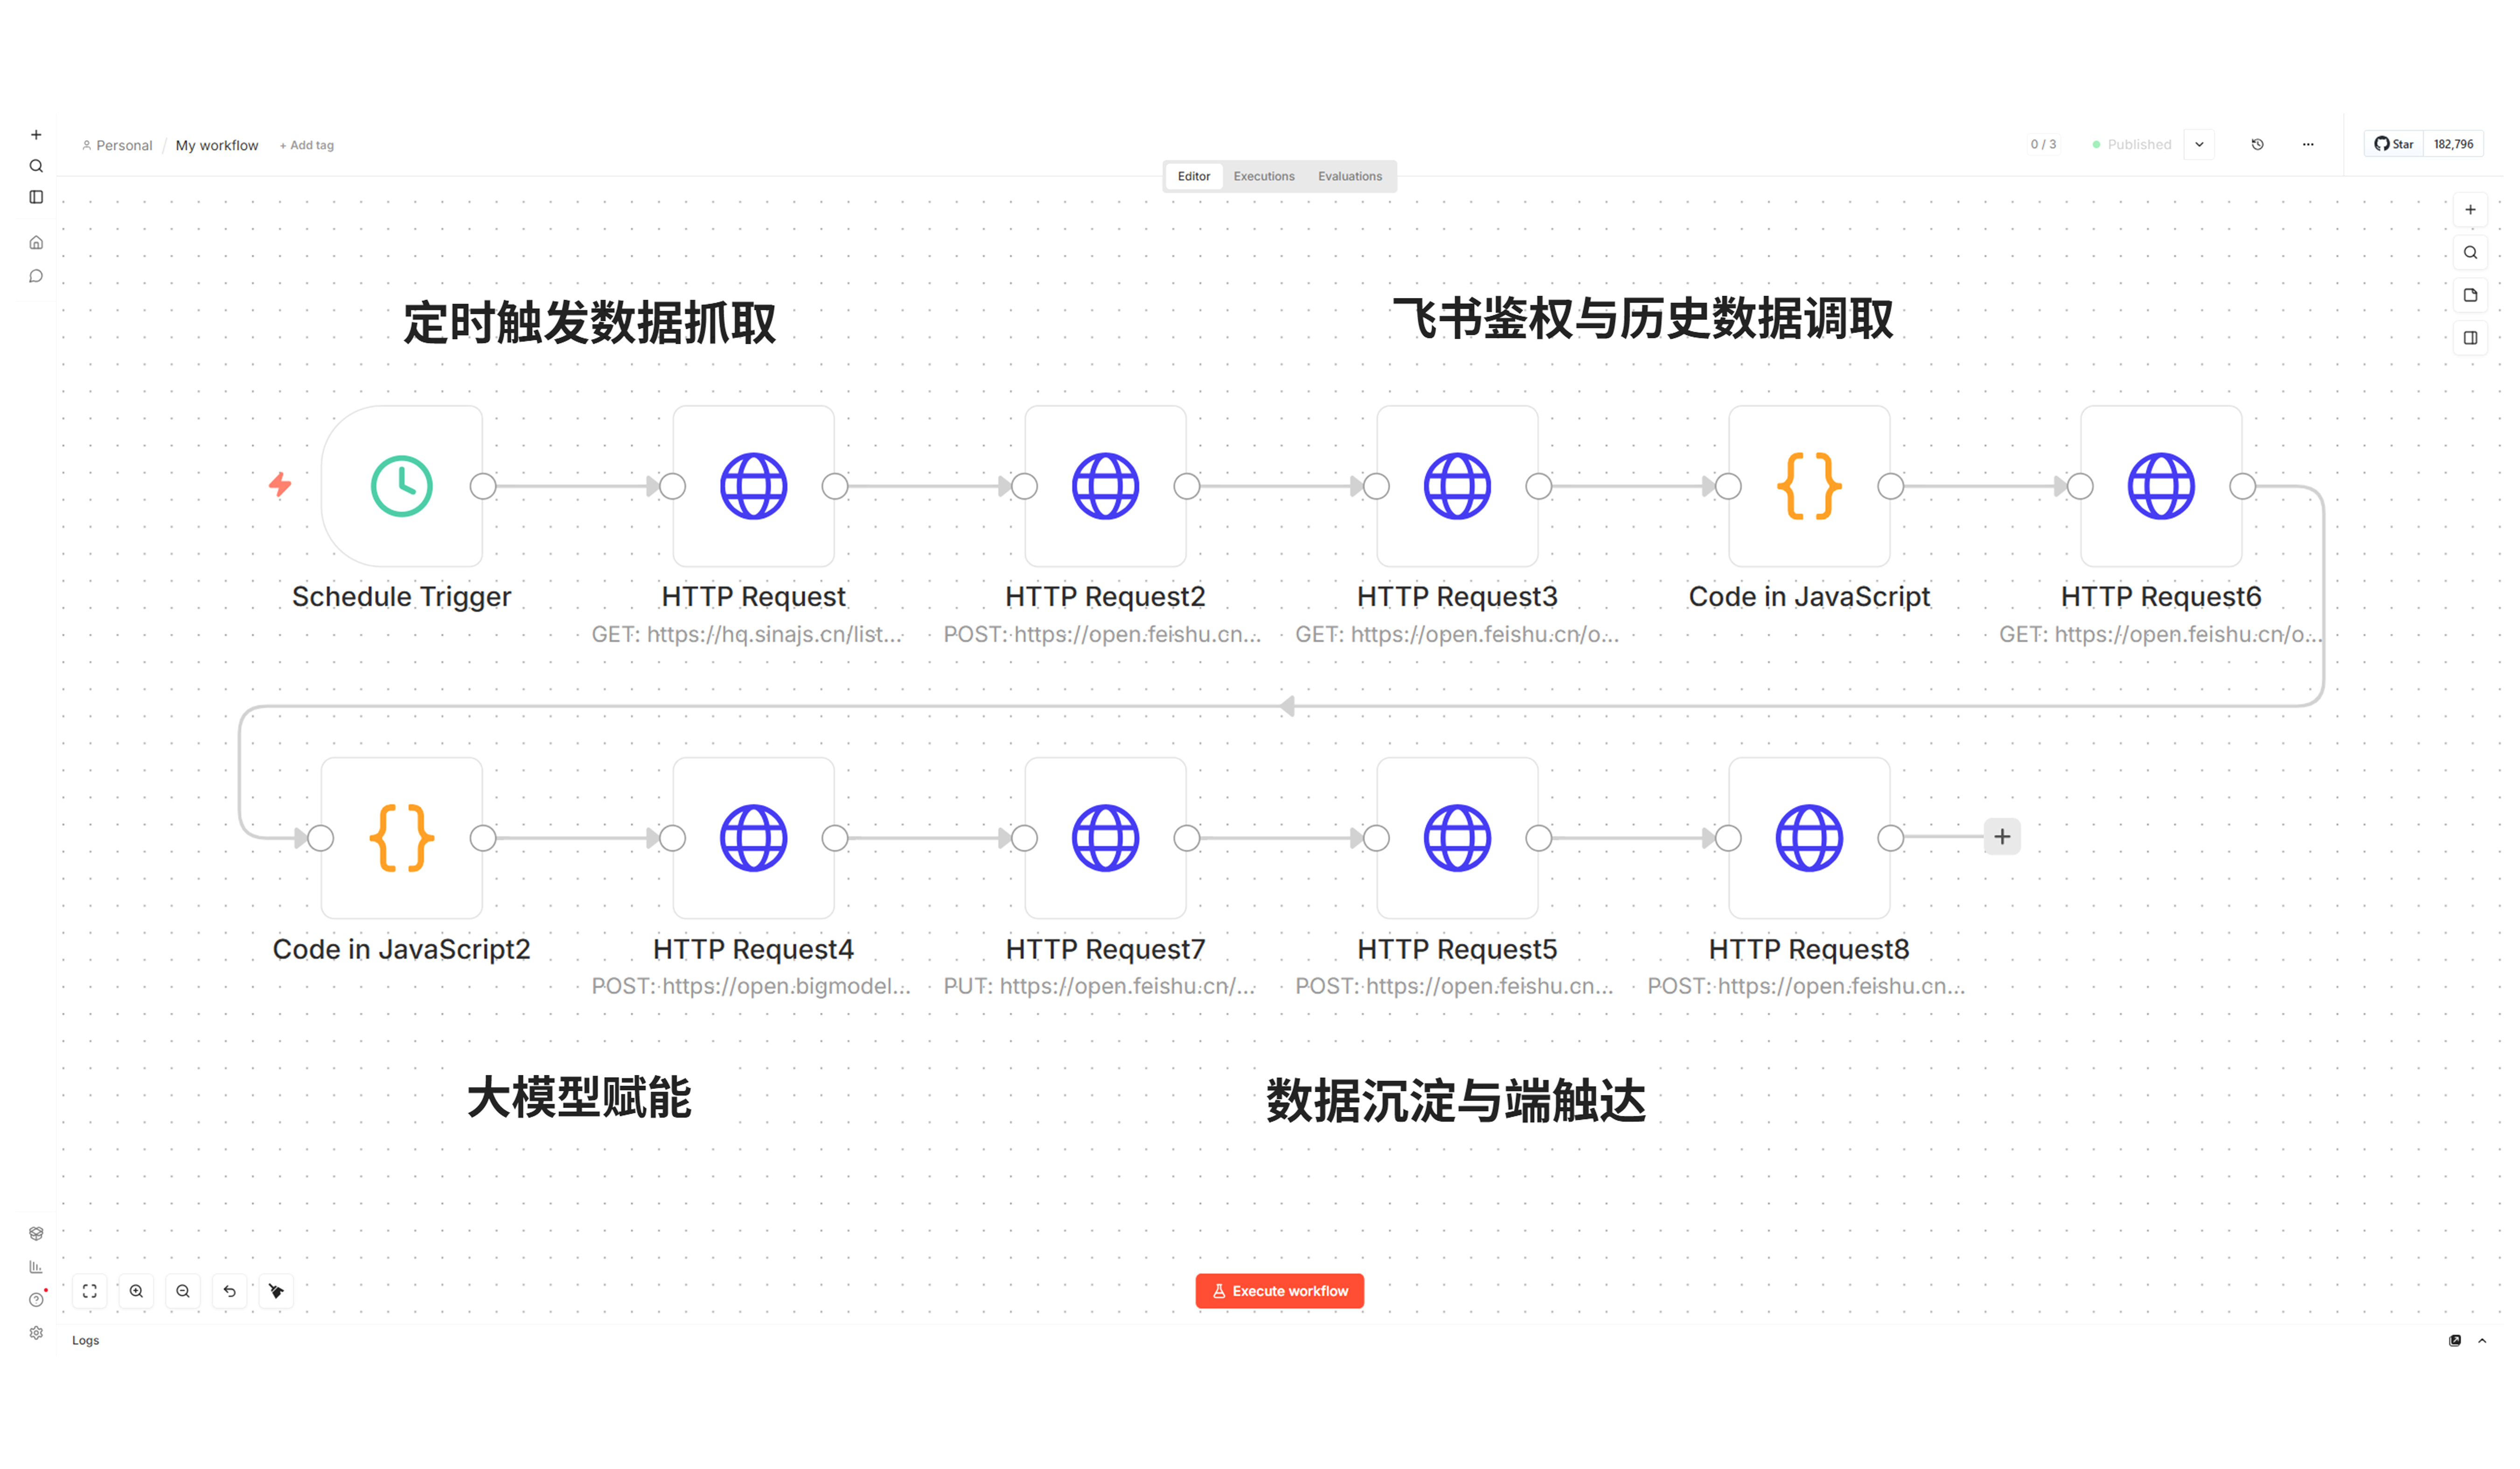The image size is (2520, 1469).
Task: Open the Published status dropdown
Action: click(x=2199, y=144)
